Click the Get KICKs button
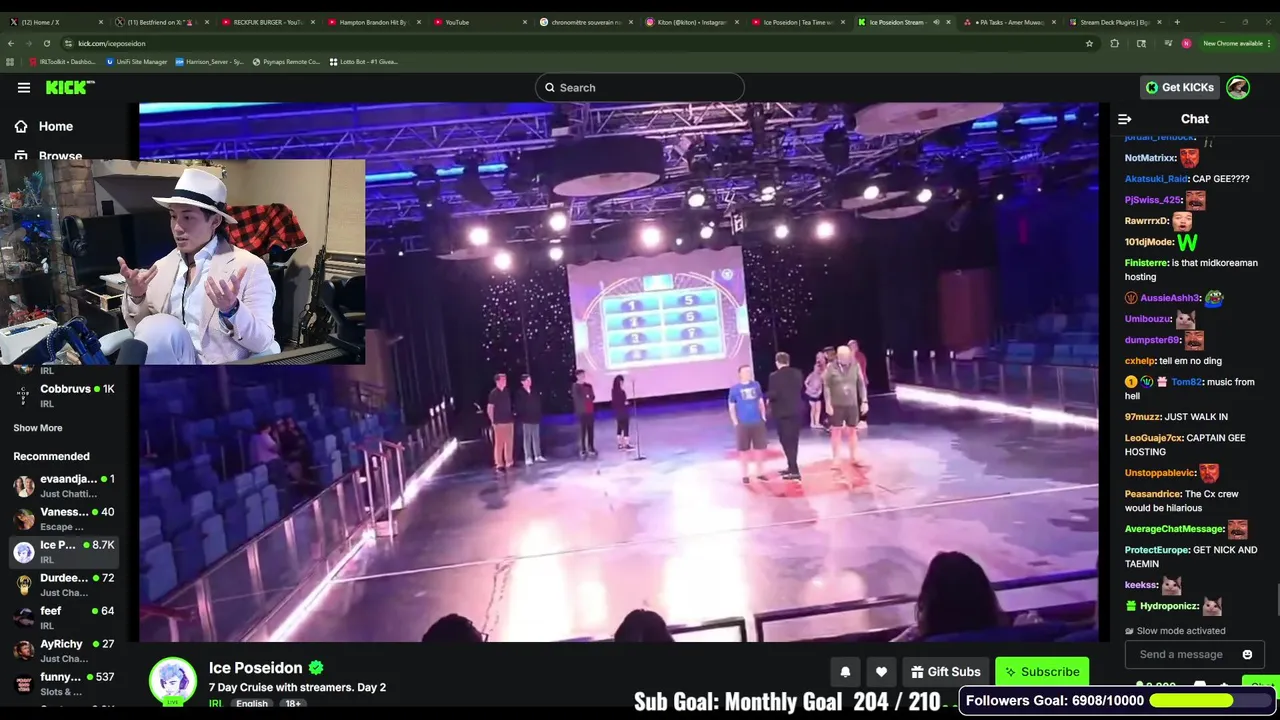The height and width of the screenshot is (720, 1280). pos(1179,87)
